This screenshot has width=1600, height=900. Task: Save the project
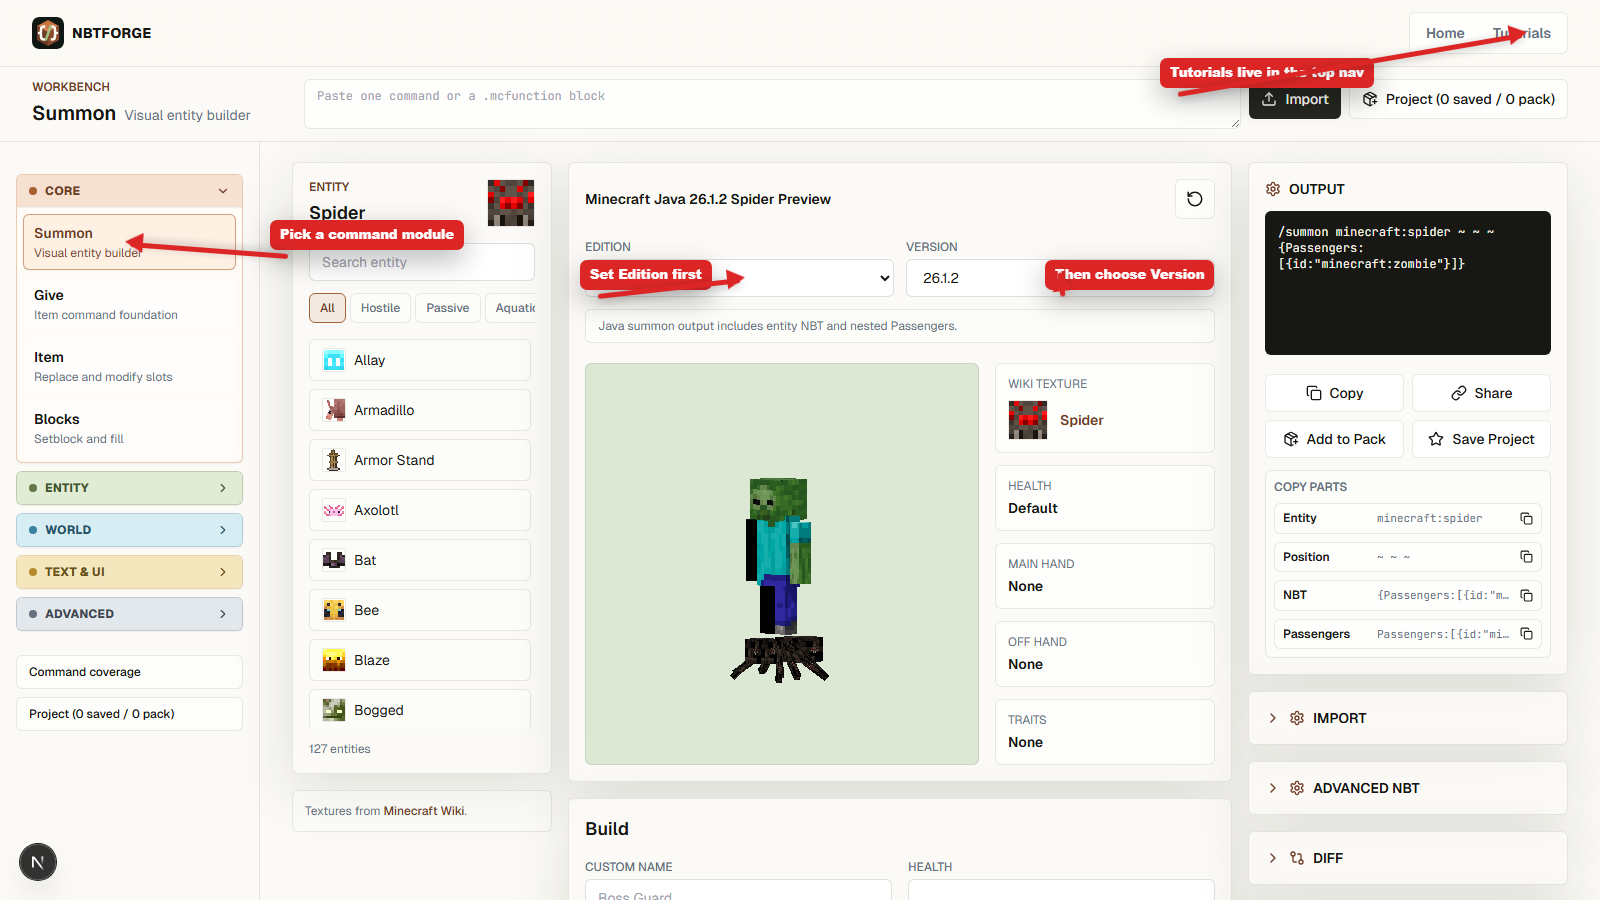pos(1481,439)
